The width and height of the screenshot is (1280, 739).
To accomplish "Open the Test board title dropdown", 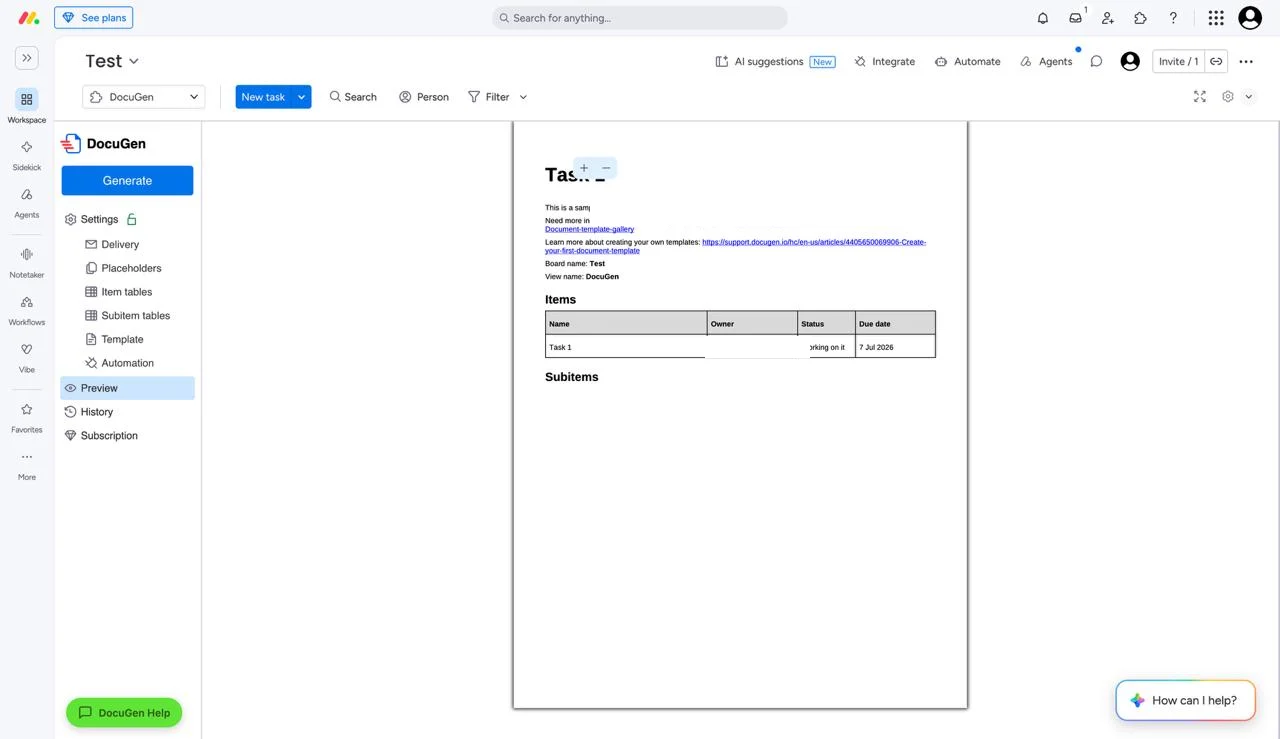I will point(112,61).
